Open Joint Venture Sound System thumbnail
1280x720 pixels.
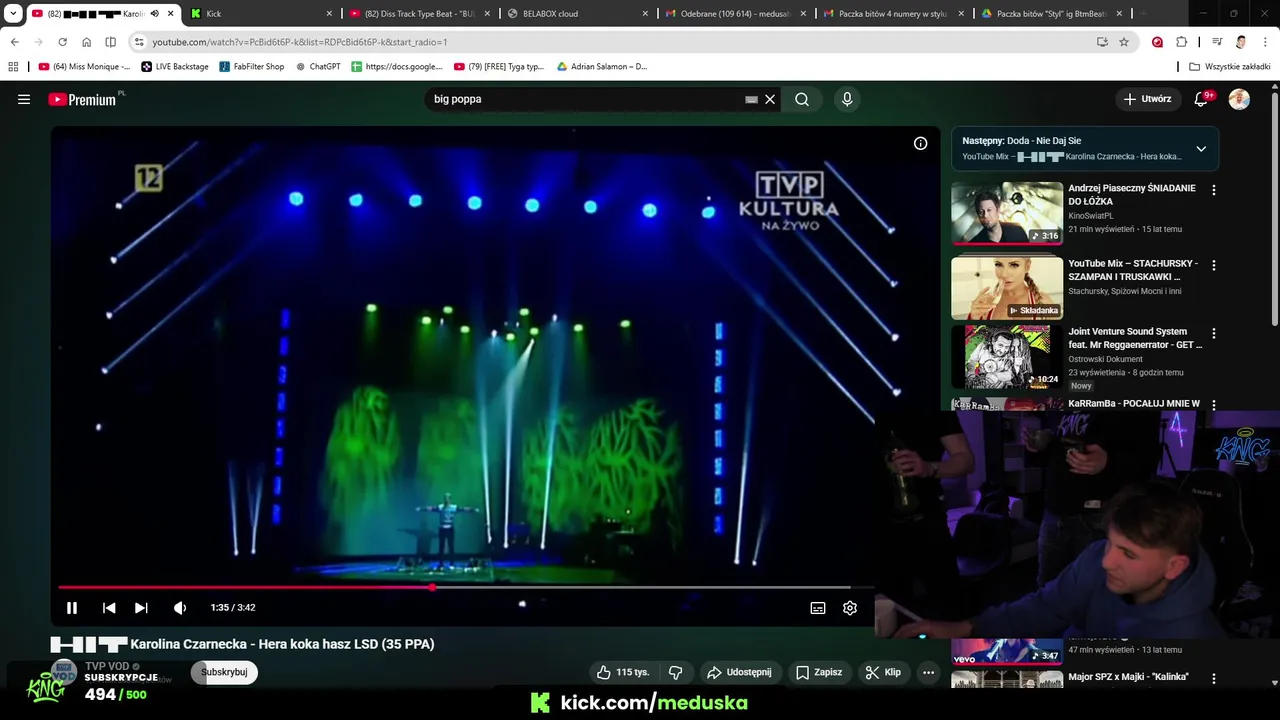(1007, 357)
